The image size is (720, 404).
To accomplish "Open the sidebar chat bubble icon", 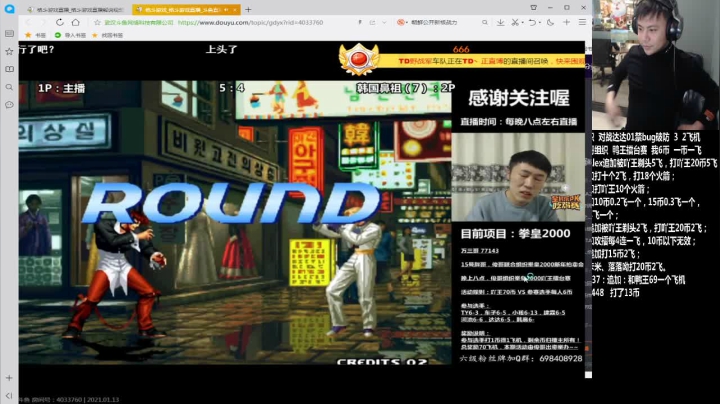I will 9,105.
